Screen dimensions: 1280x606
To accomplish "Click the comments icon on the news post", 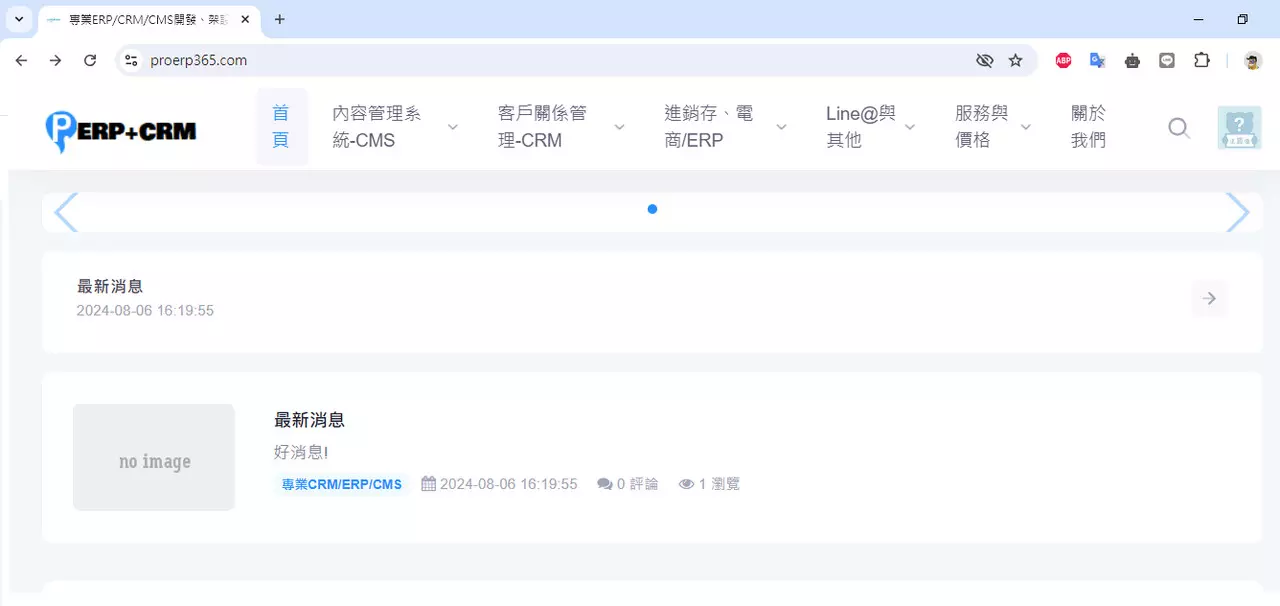I will click(604, 483).
